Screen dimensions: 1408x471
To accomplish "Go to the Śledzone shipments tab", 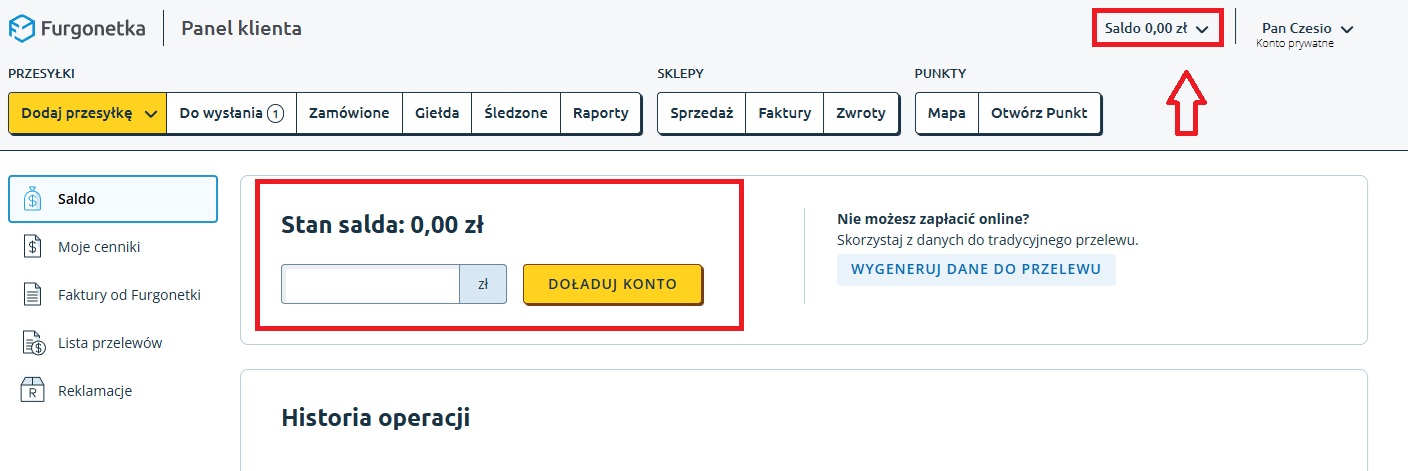I will tap(516, 113).
